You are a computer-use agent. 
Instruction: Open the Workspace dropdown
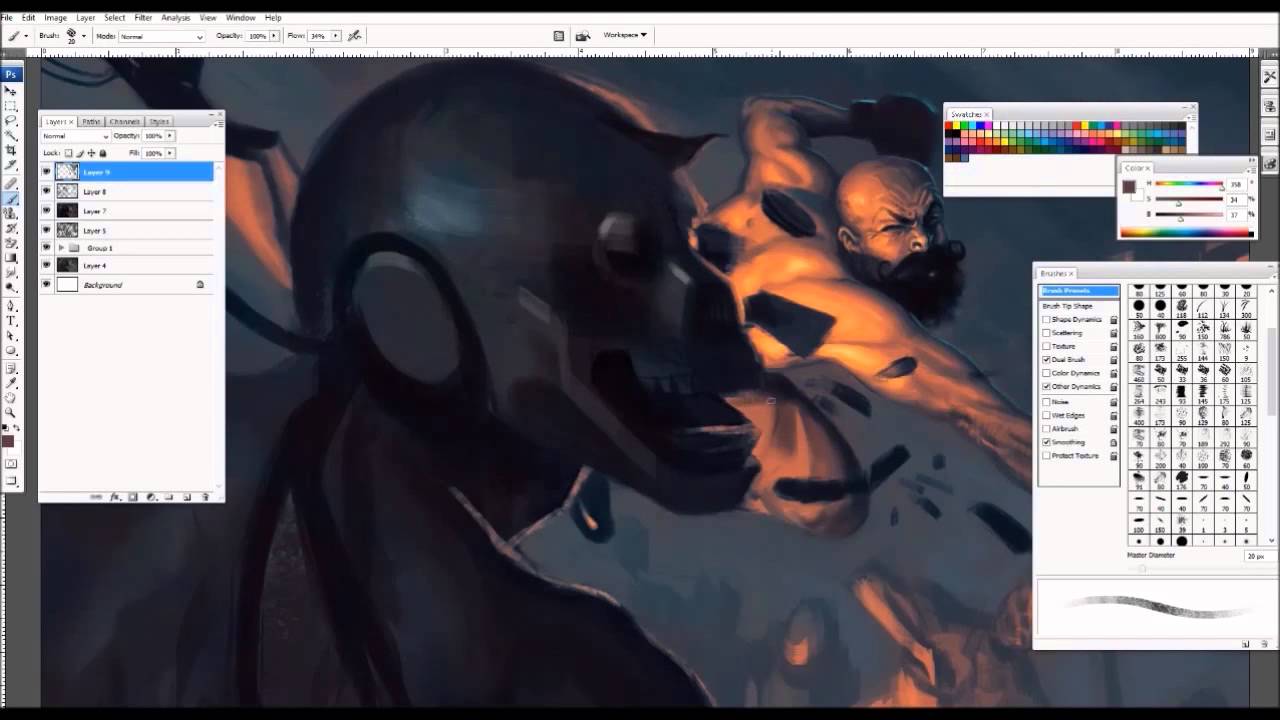(x=624, y=35)
